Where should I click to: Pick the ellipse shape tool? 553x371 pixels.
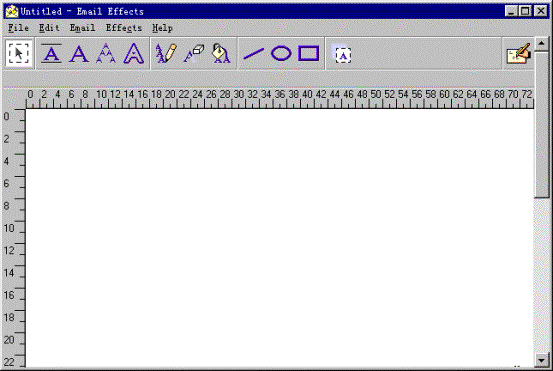[281, 54]
